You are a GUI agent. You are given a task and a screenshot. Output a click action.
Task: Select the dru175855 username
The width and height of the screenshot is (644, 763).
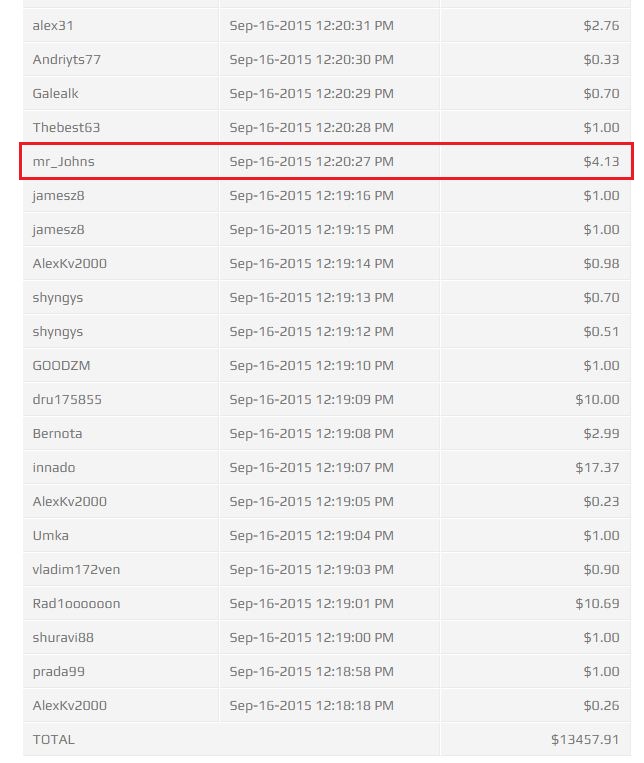pyautogui.click(x=67, y=399)
